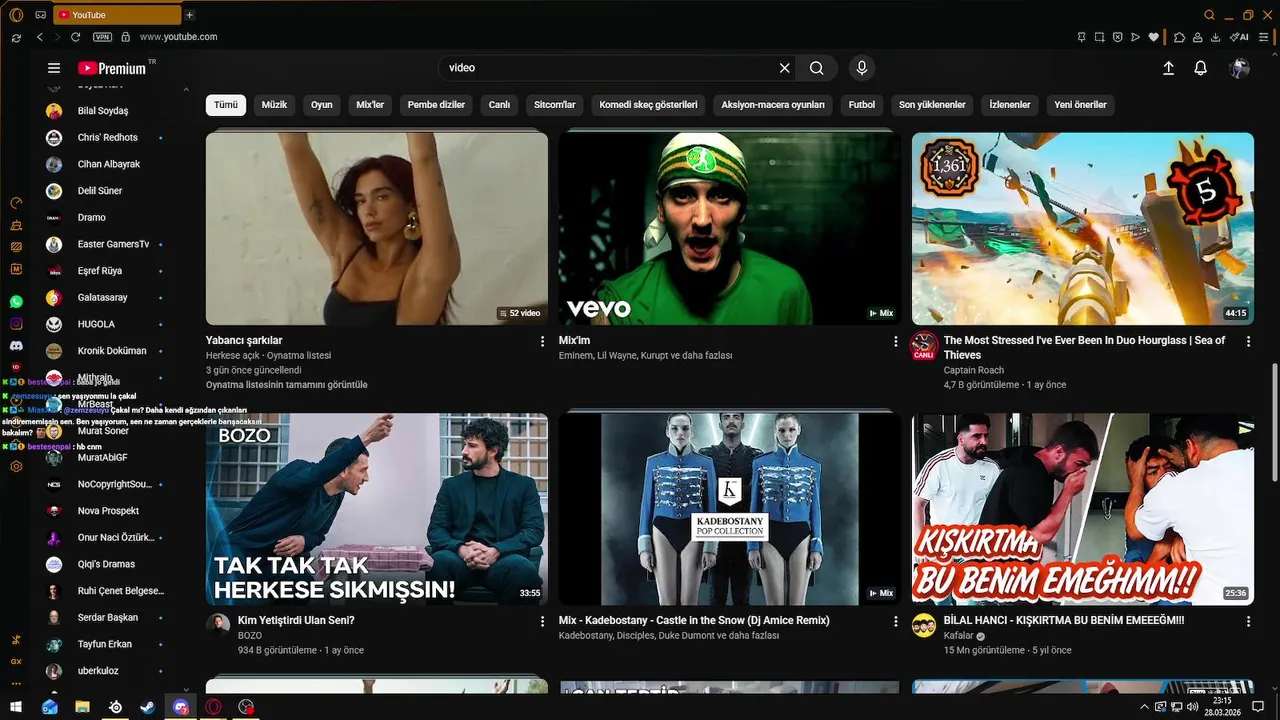Open Captain Roach channel link
This screenshot has width=1280, height=720.
[x=974, y=370]
